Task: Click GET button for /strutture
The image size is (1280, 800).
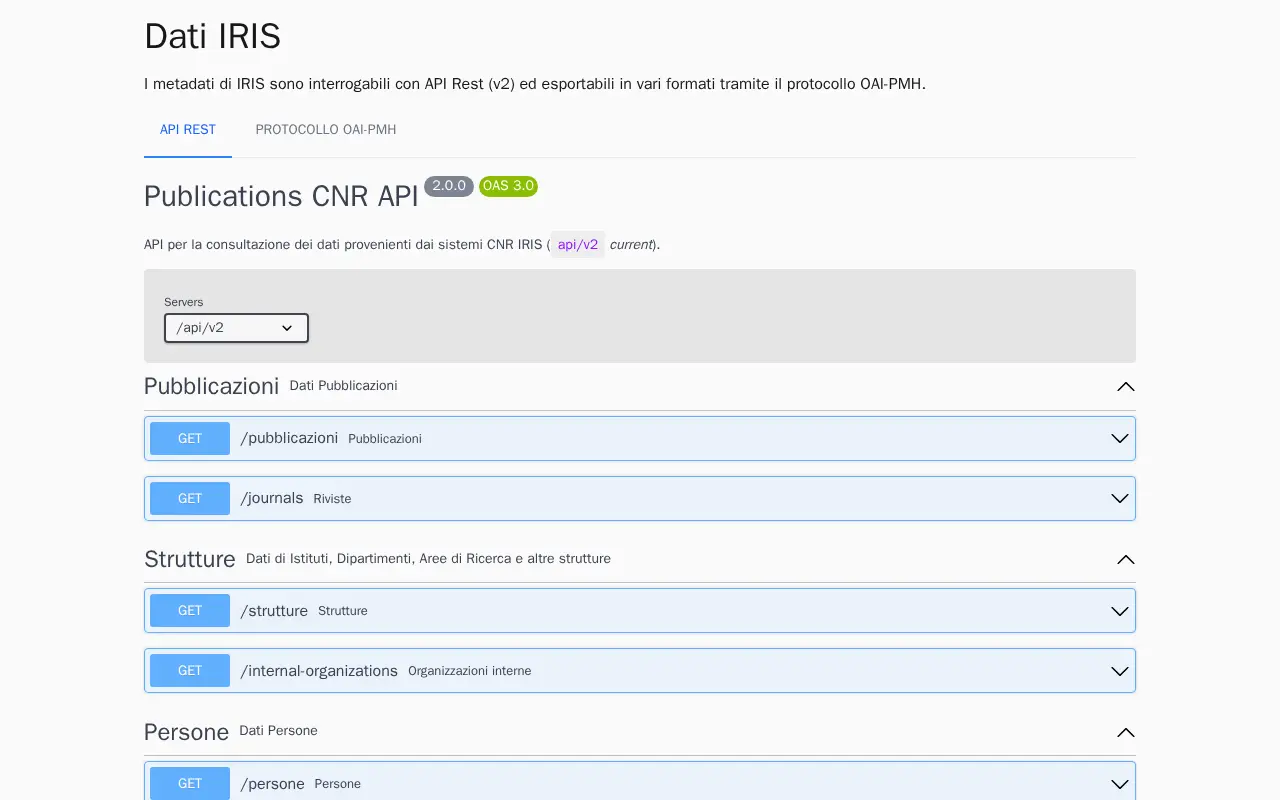Action: [190, 611]
